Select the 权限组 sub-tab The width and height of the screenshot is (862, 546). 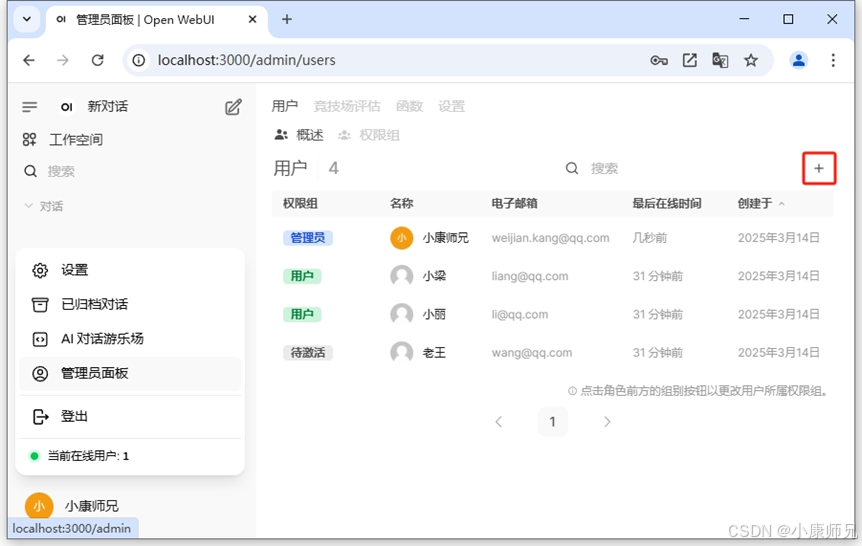pos(369,135)
